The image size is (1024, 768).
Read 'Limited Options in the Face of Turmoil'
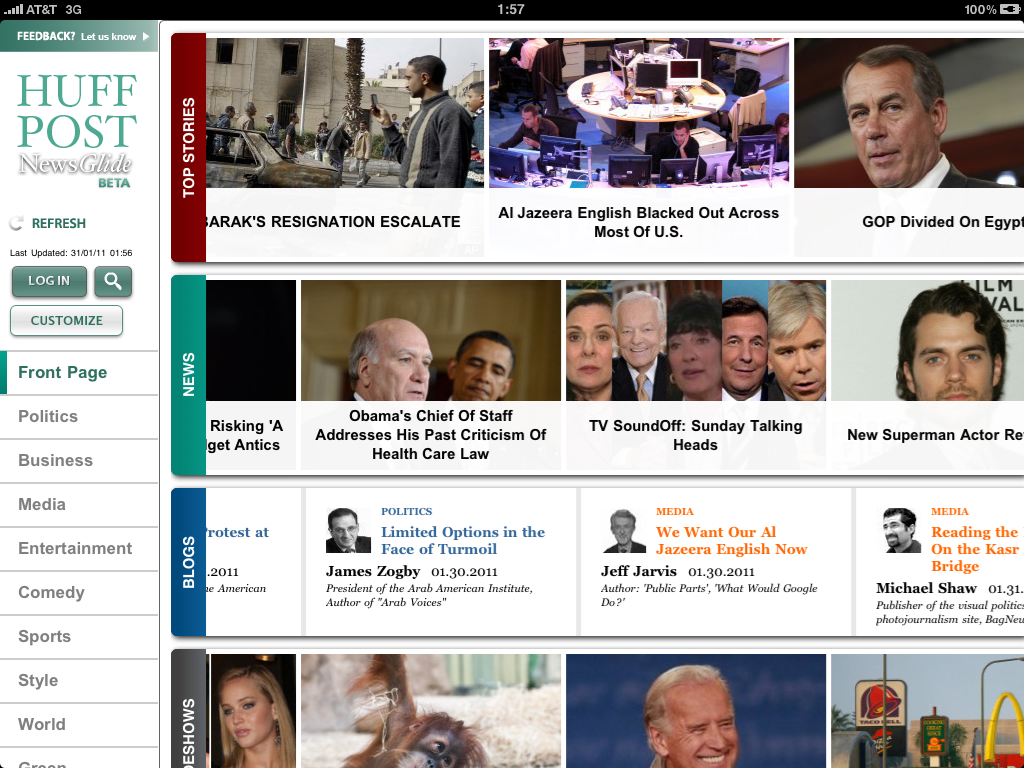pos(463,541)
